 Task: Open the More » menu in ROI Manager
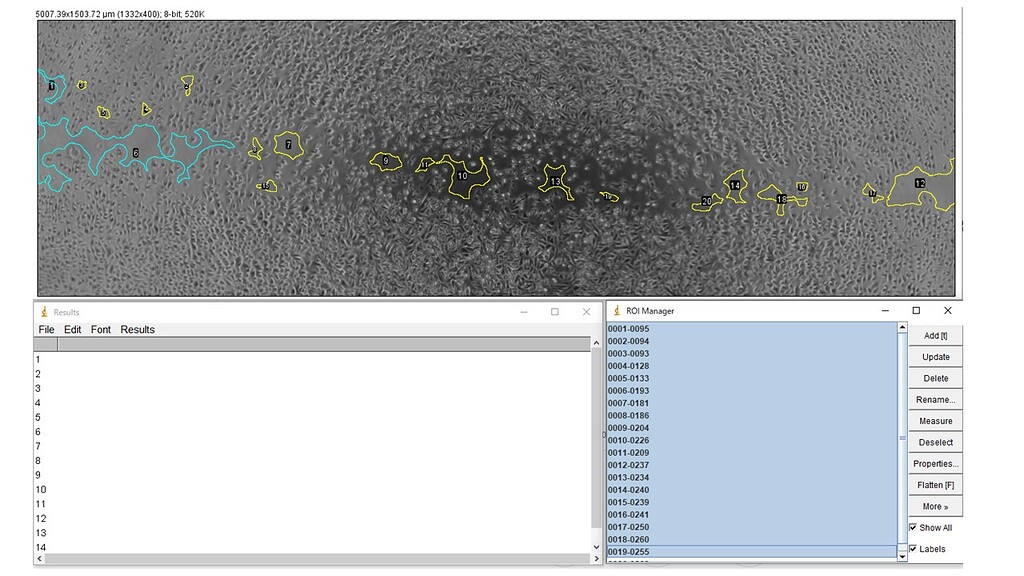tap(934, 506)
